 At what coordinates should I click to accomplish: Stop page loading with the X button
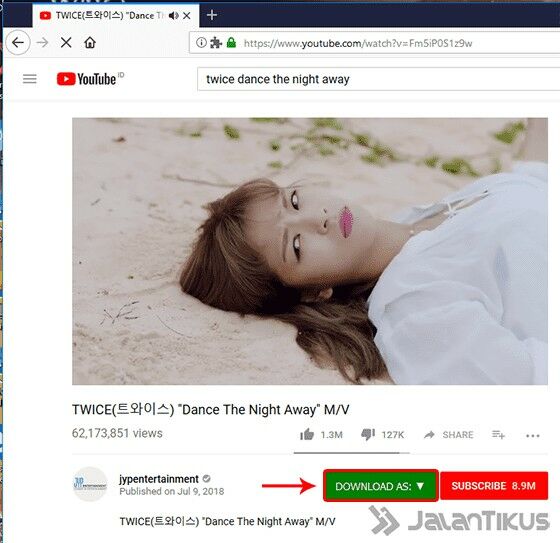click(x=66, y=43)
